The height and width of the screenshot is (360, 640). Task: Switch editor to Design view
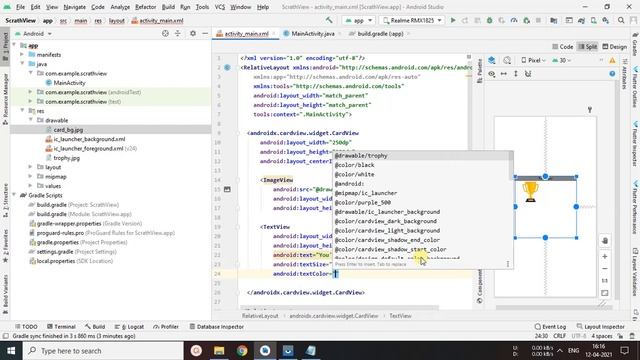(x=614, y=47)
